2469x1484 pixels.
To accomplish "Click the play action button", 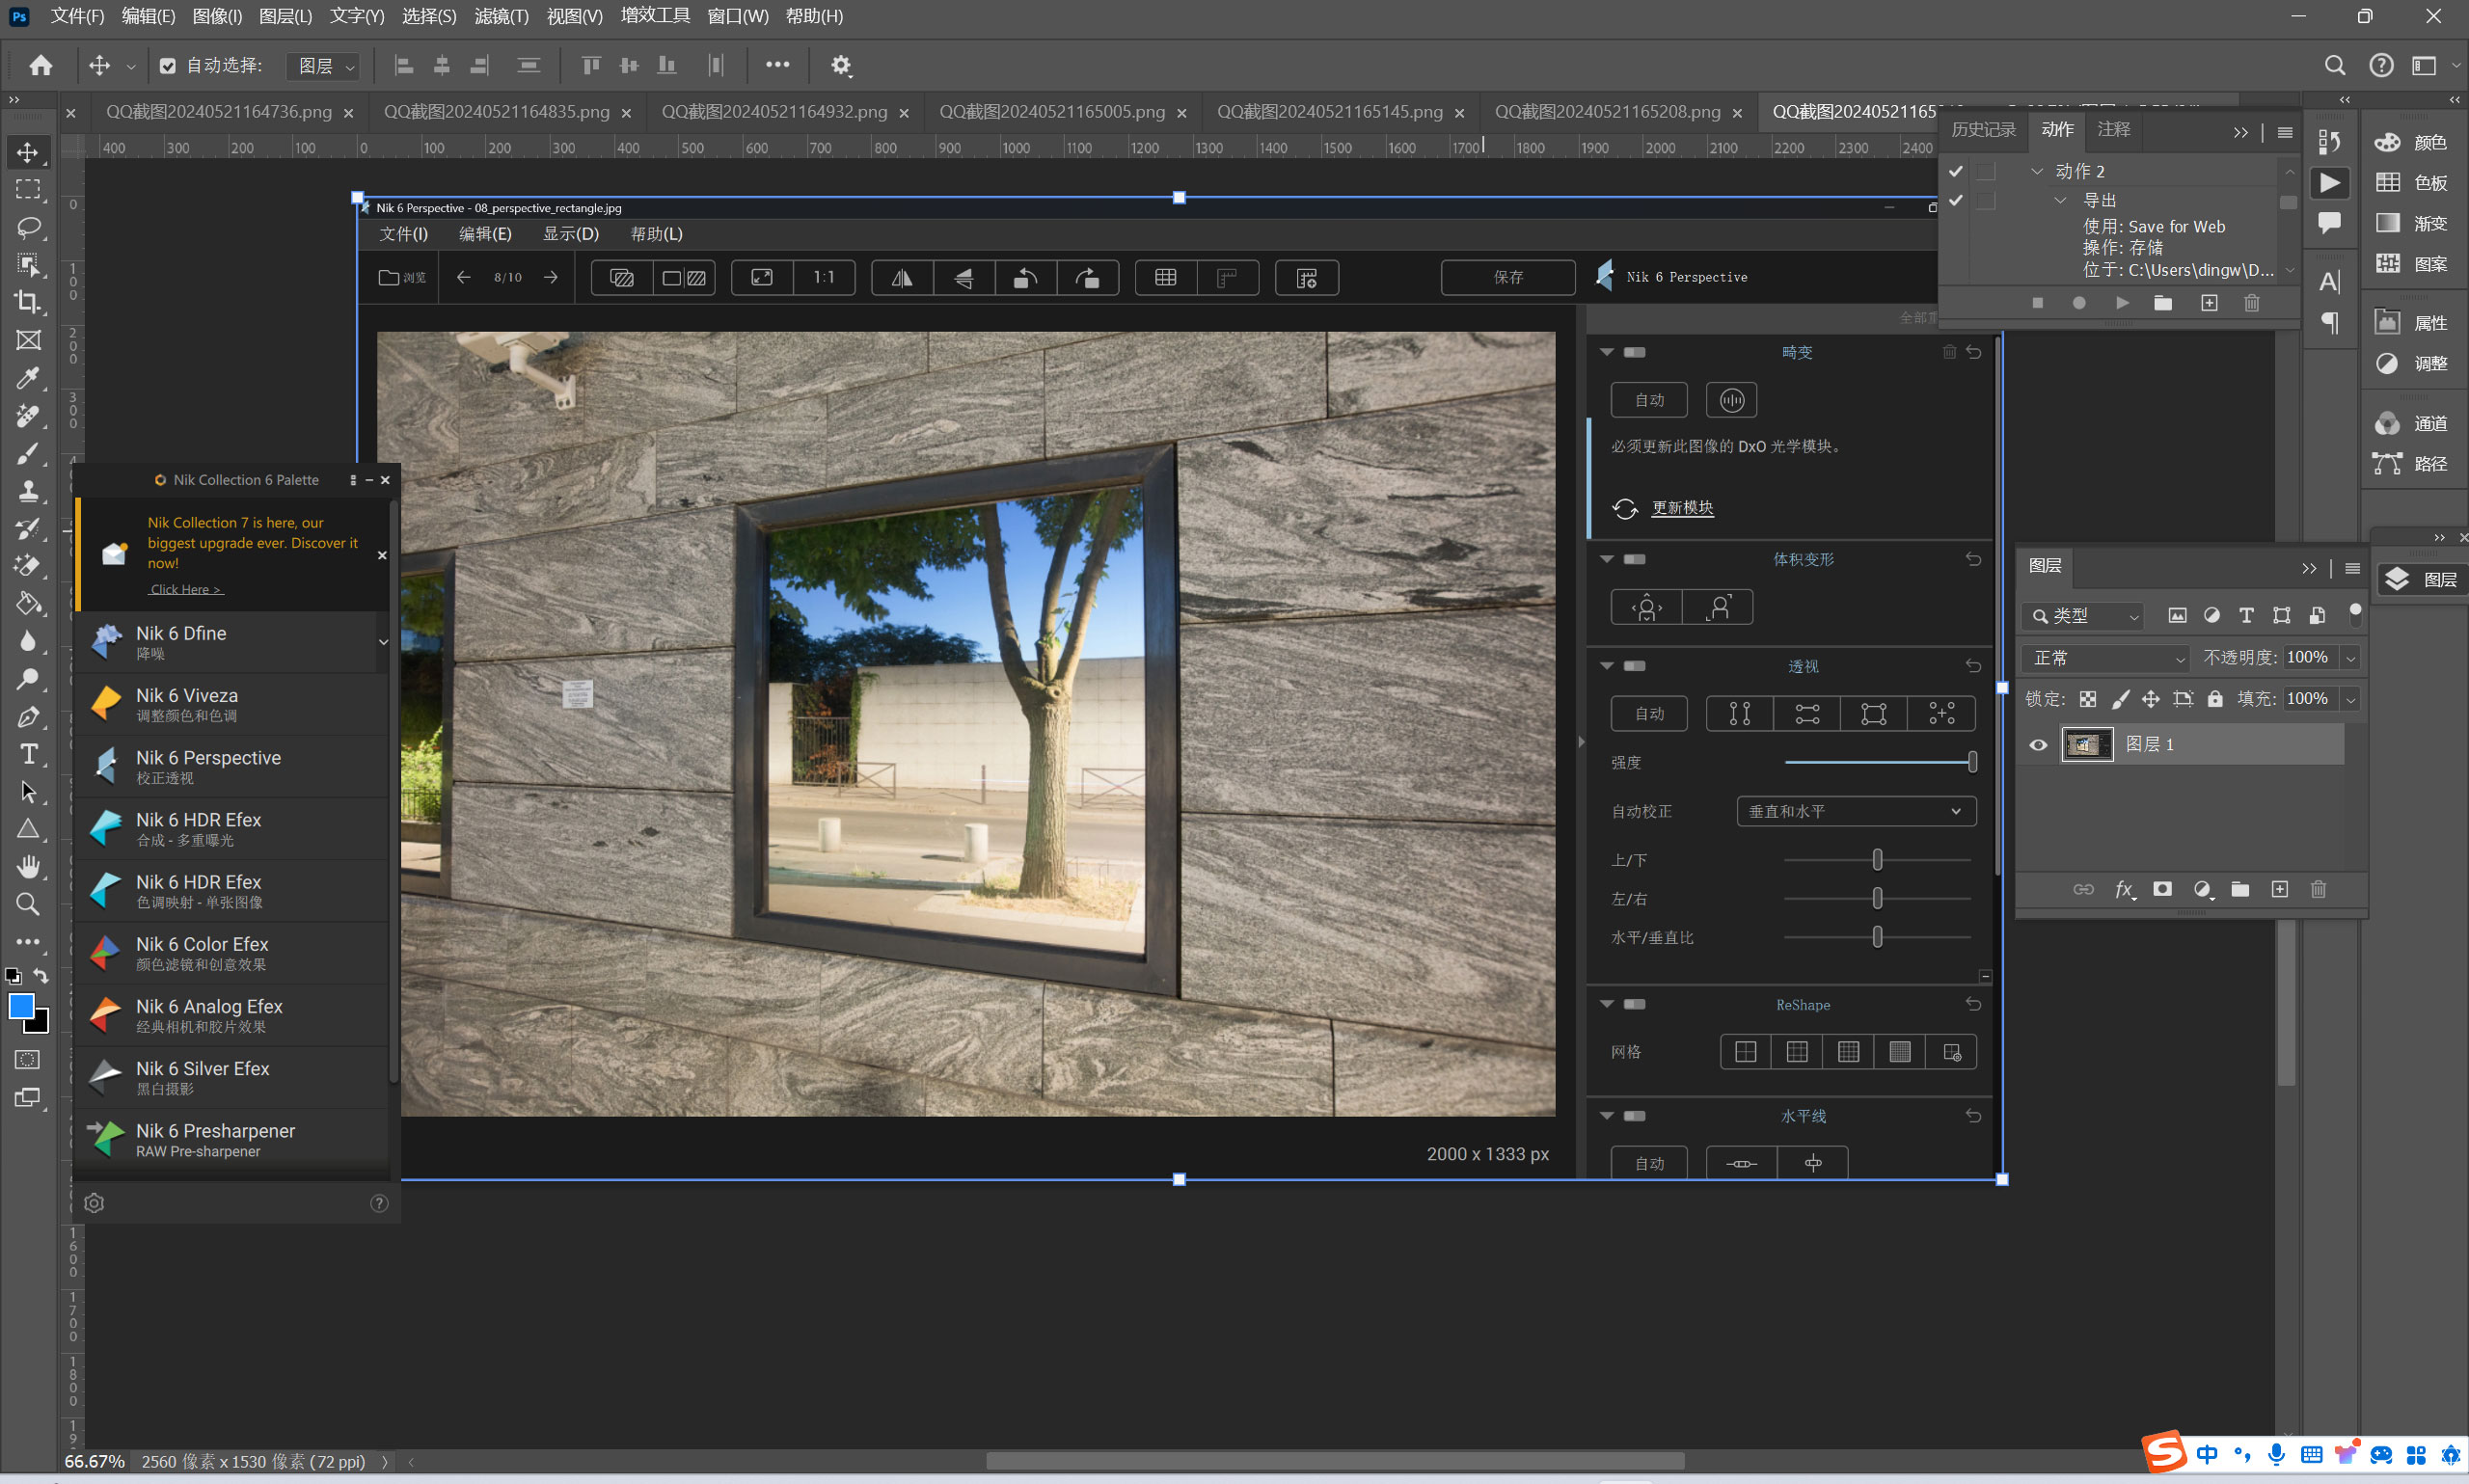I will tap(2122, 303).
